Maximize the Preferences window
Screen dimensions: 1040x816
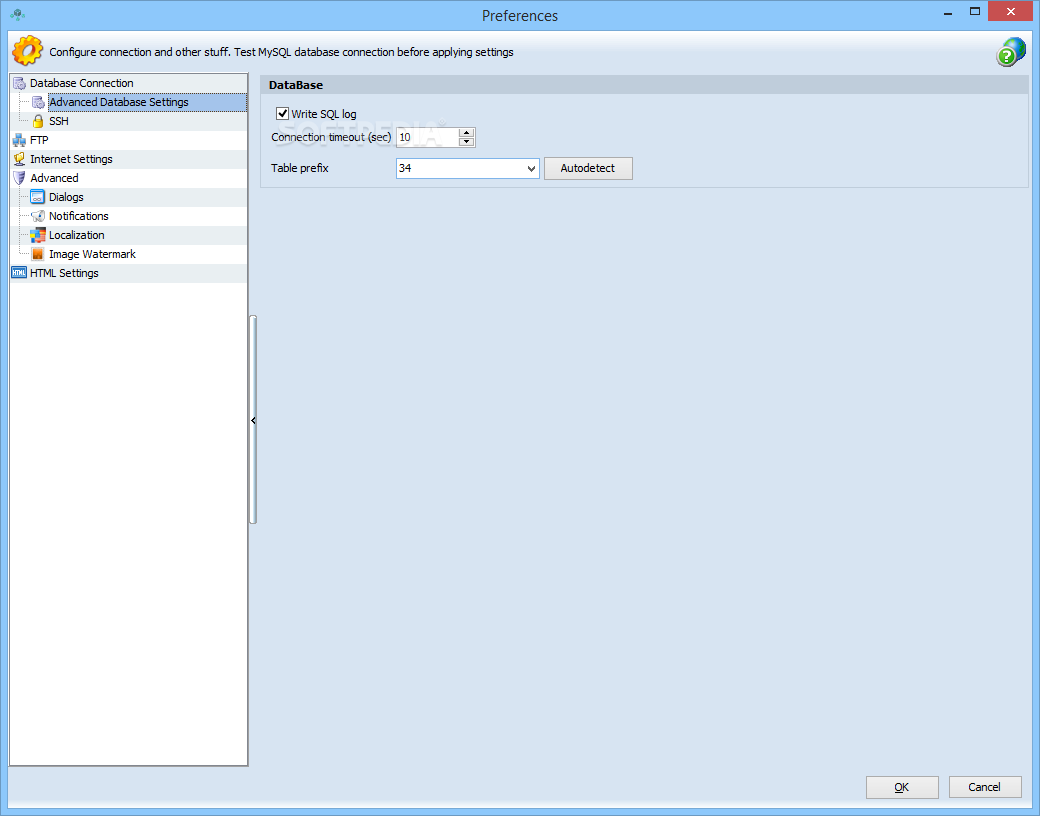click(975, 11)
